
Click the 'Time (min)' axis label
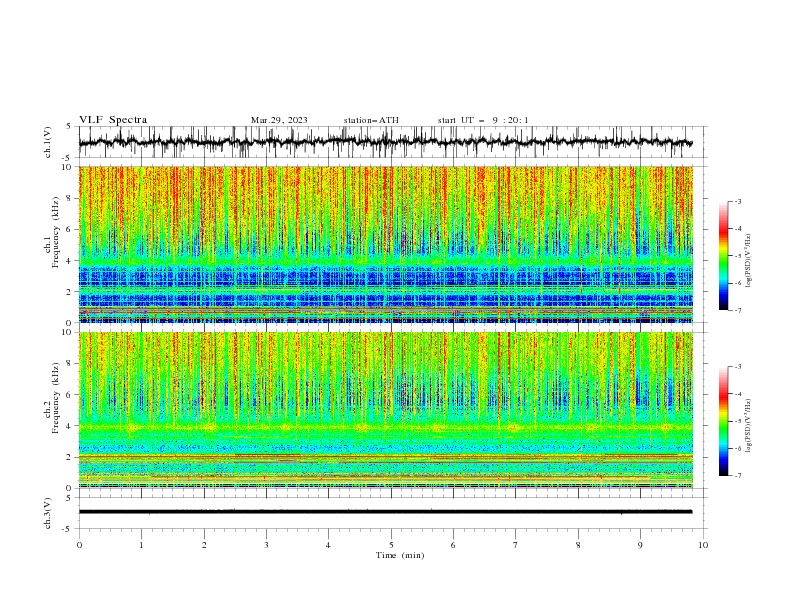pyautogui.click(x=400, y=555)
